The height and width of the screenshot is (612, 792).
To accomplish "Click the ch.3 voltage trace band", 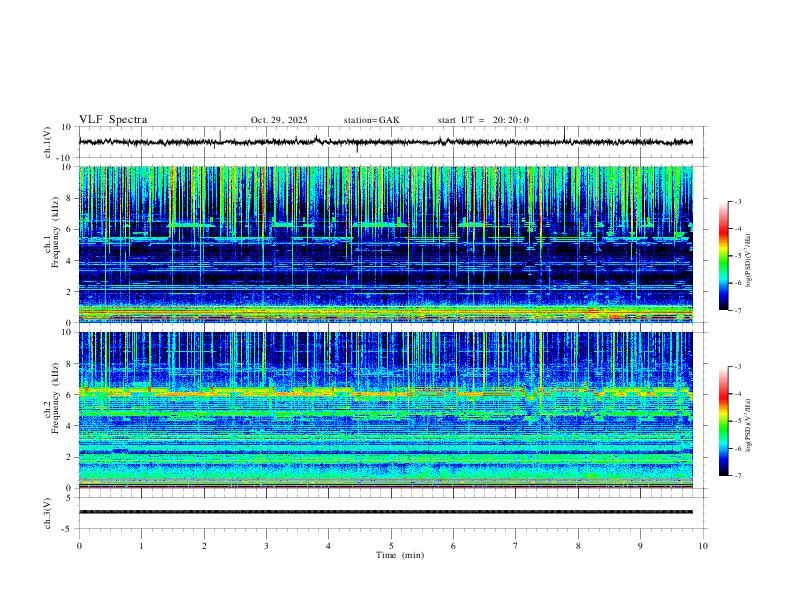I will click(x=385, y=512).
